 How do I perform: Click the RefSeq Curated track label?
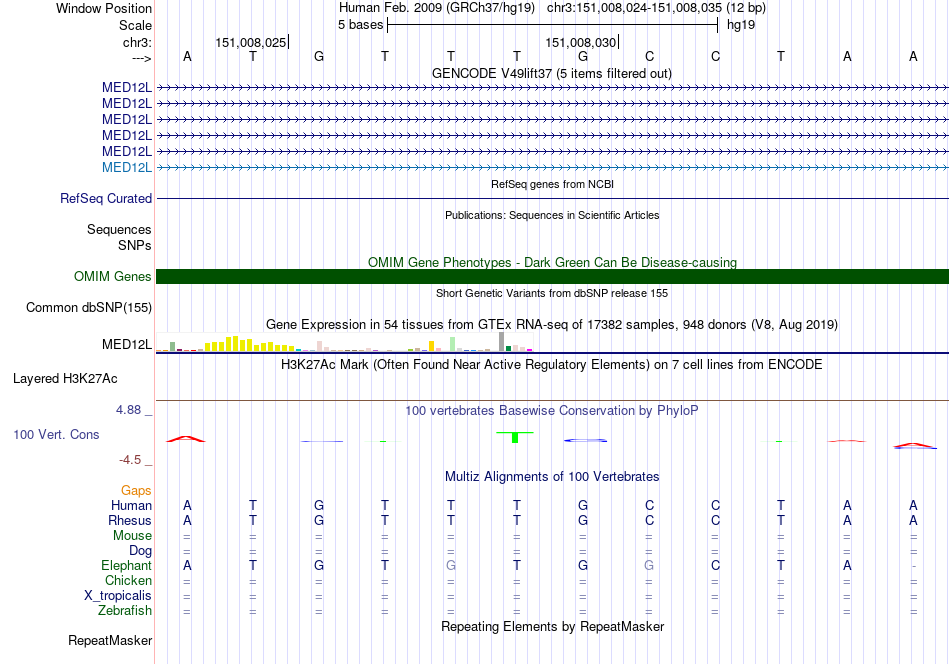pyautogui.click(x=106, y=198)
